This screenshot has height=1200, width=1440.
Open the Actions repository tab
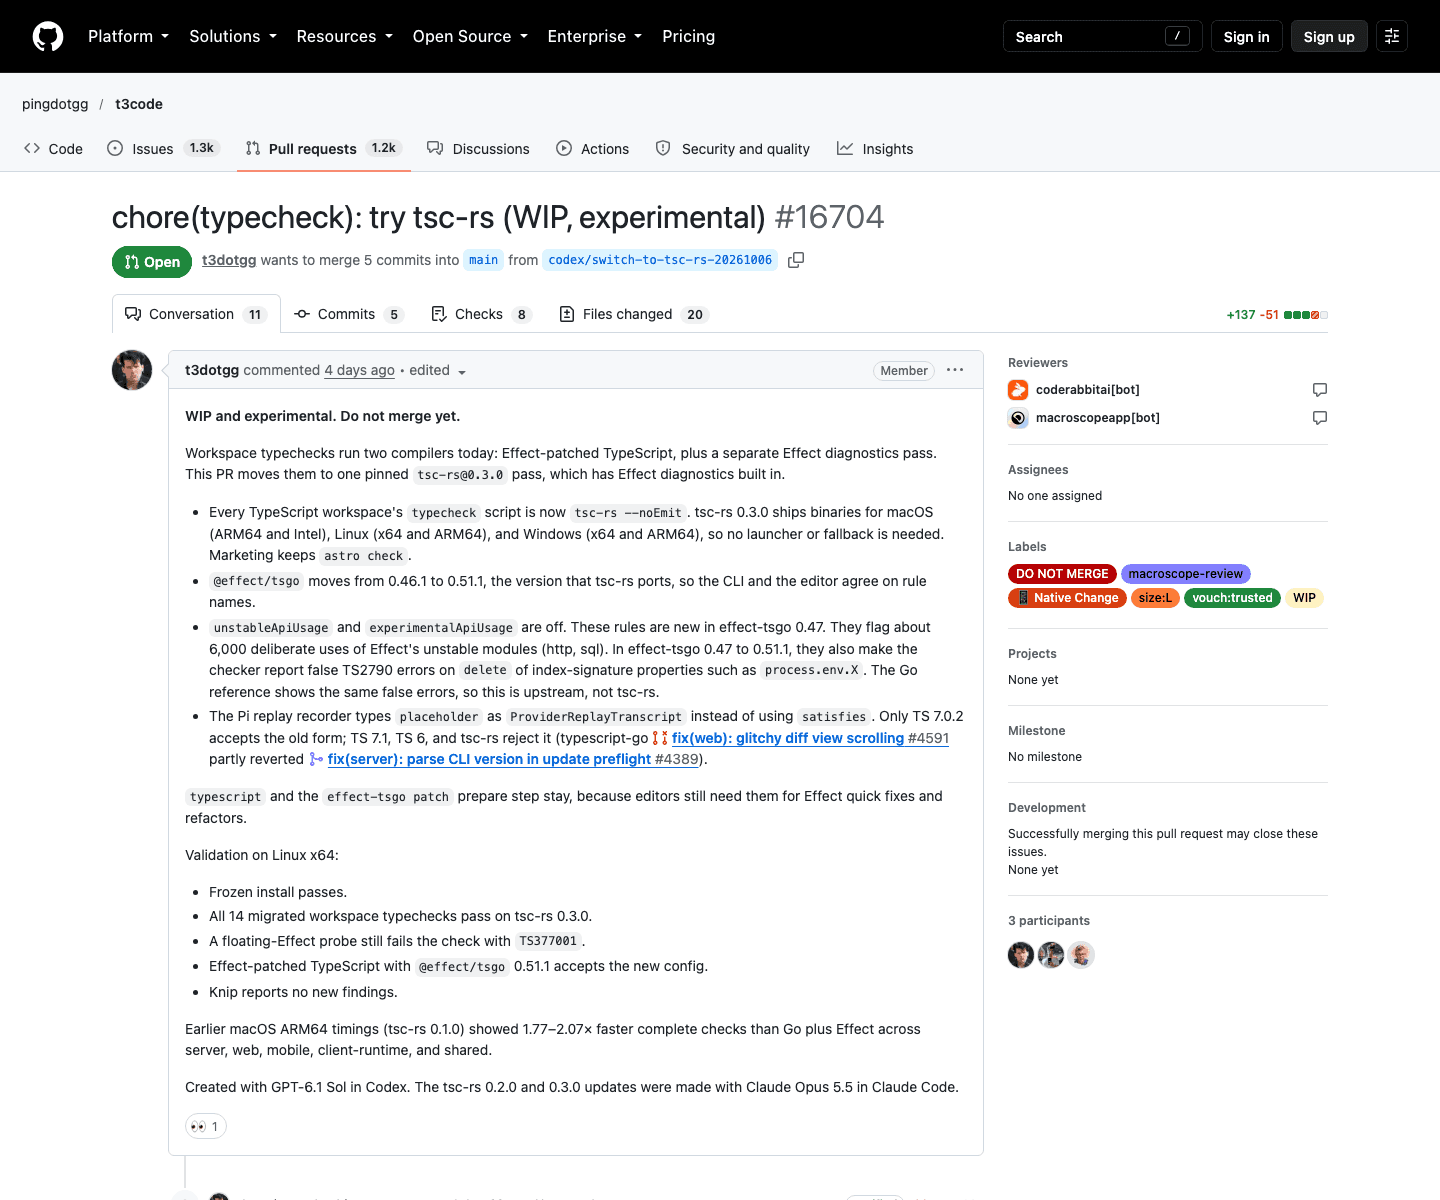pyautogui.click(x=593, y=148)
